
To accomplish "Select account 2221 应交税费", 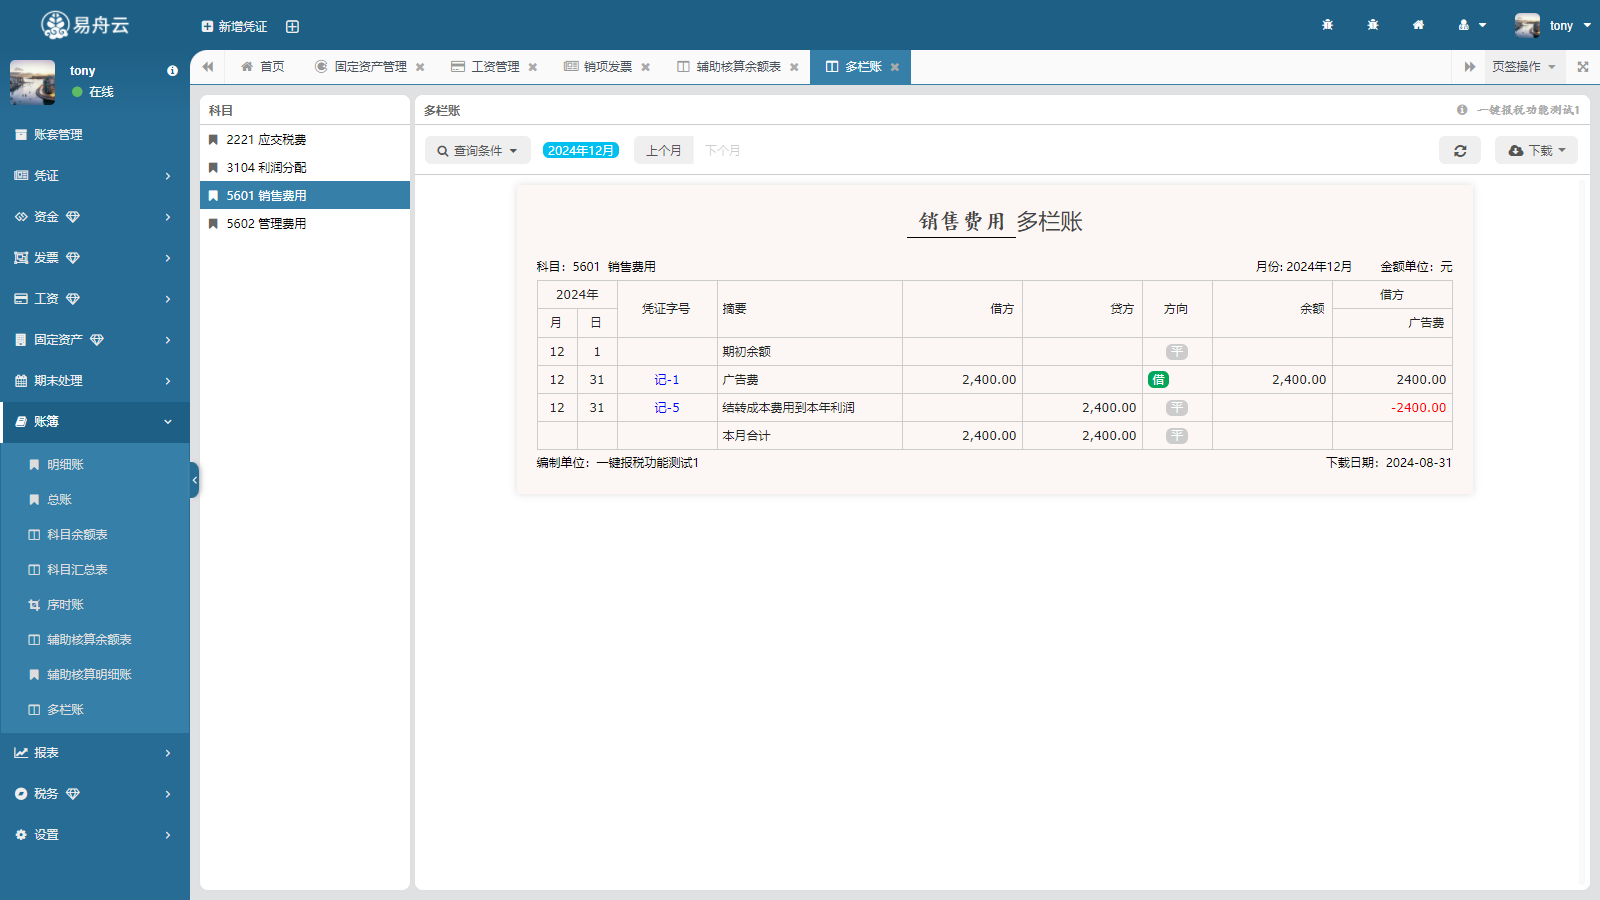I will point(305,139).
